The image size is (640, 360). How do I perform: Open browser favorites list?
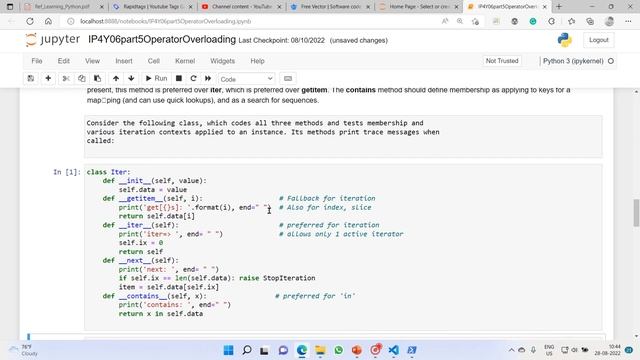click(x=571, y=21)
